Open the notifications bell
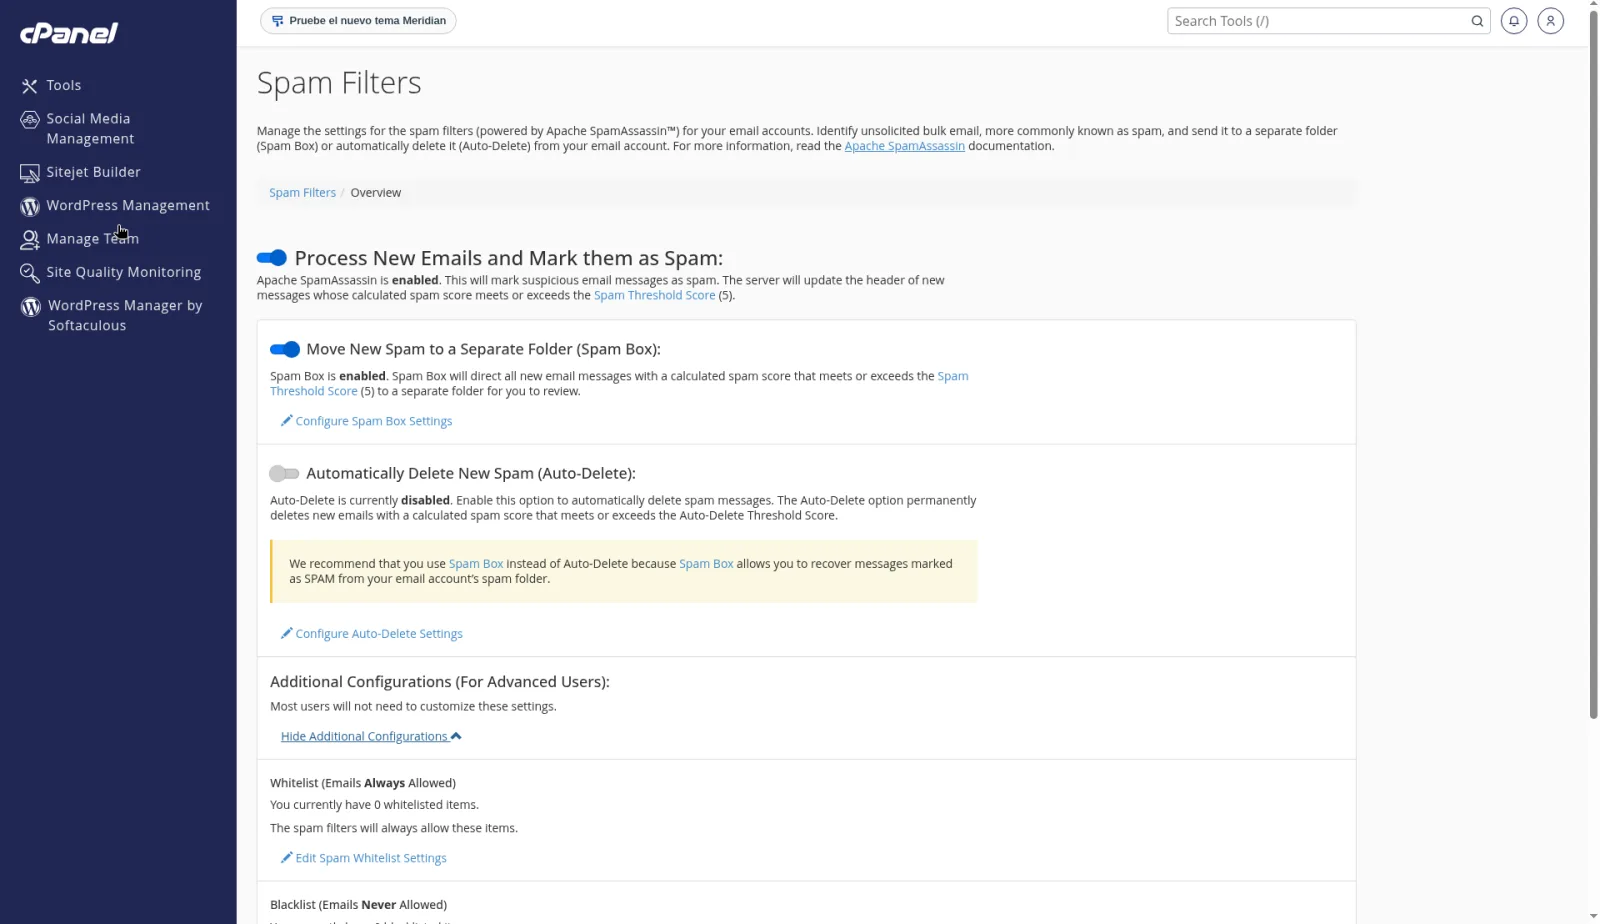 point(1514,21)
